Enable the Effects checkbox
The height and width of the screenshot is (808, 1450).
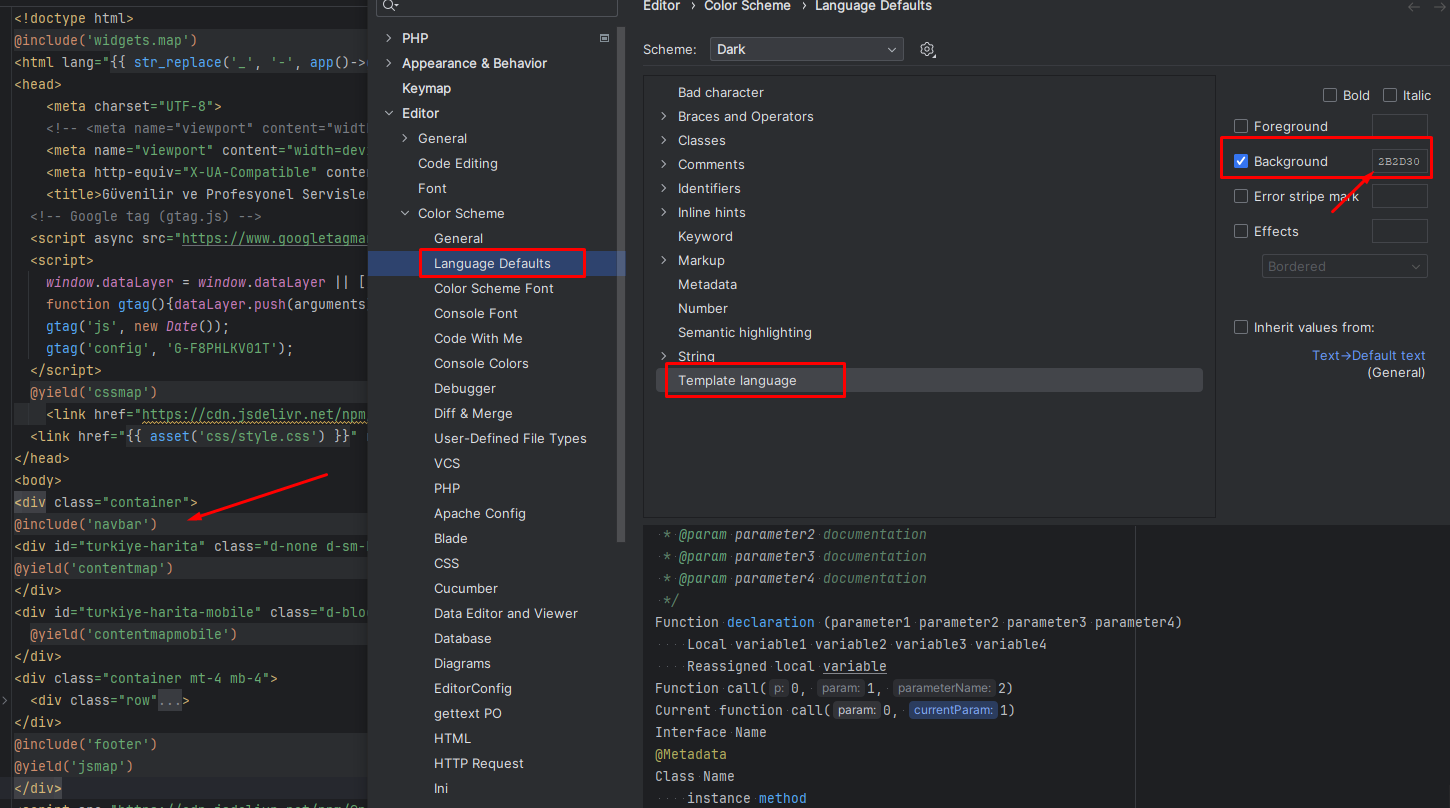point(1241,231)
